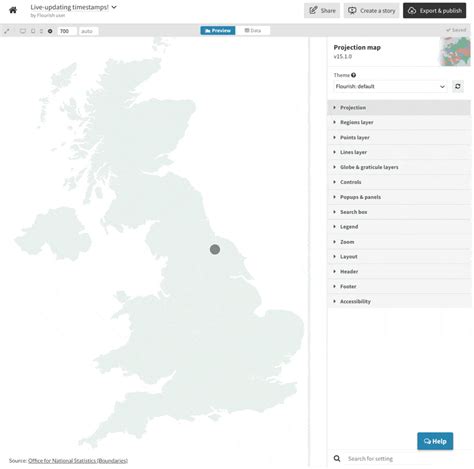
Task: Select the custom size preview icon
Action: coord(50,31)
